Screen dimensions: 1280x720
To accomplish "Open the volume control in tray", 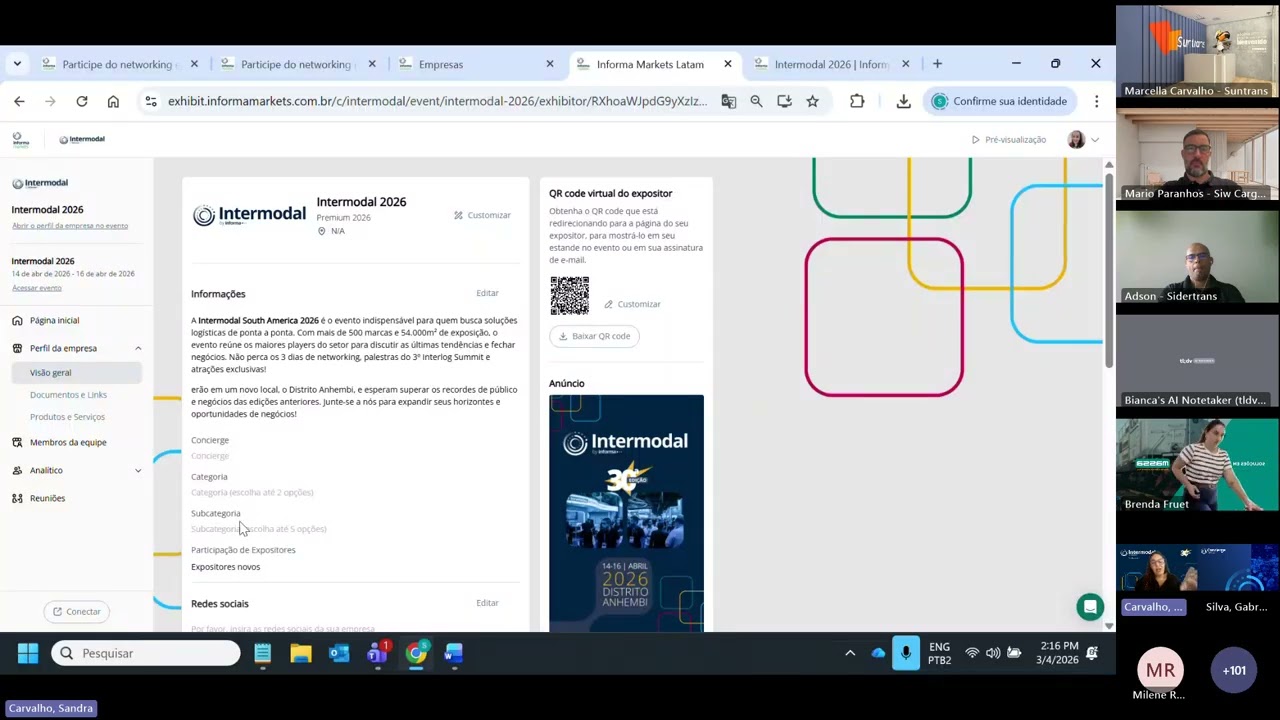I will click(x=993, y=653).
